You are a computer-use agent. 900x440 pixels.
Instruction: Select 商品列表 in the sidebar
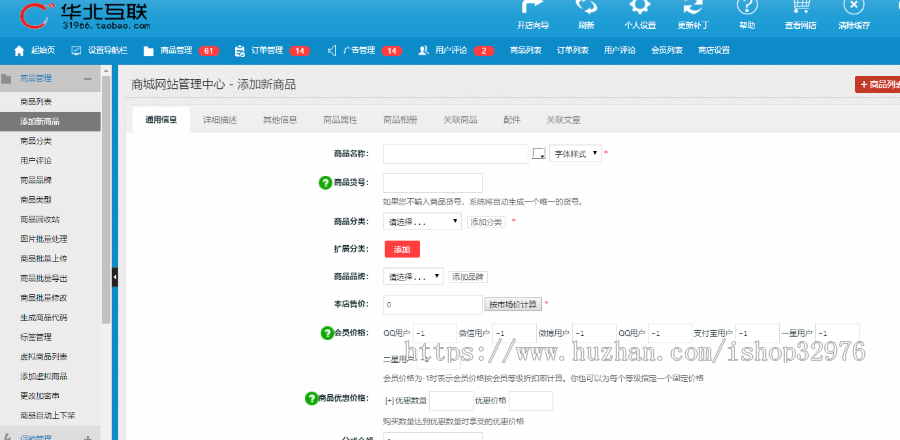click(36, 102)
